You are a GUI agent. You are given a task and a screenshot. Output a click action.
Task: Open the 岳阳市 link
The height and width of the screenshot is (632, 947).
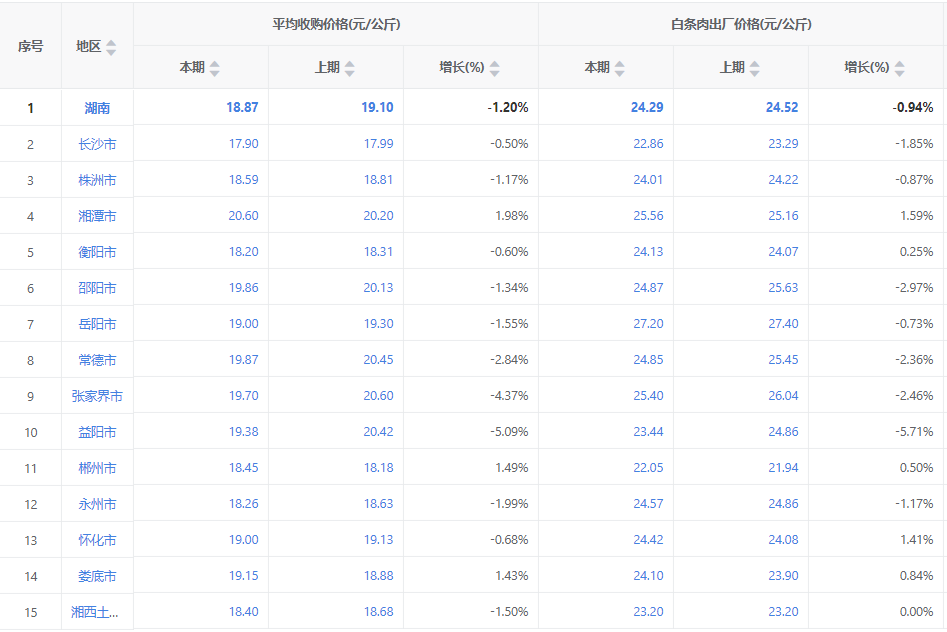tap(97, 324)
